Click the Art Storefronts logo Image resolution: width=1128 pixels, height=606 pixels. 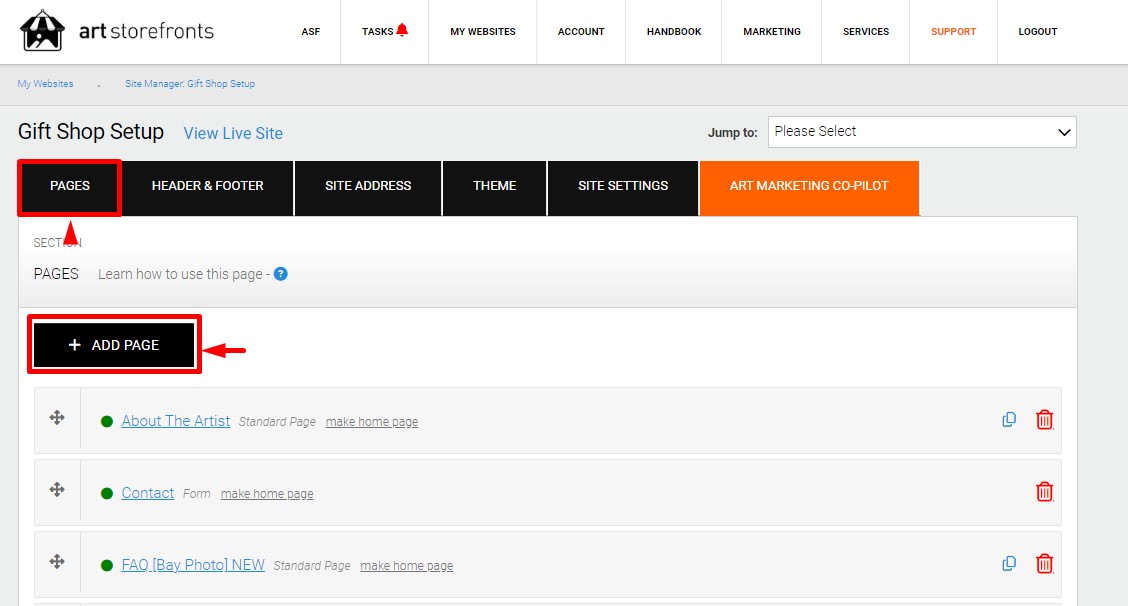pyautogui.click(x=116, y=31)
